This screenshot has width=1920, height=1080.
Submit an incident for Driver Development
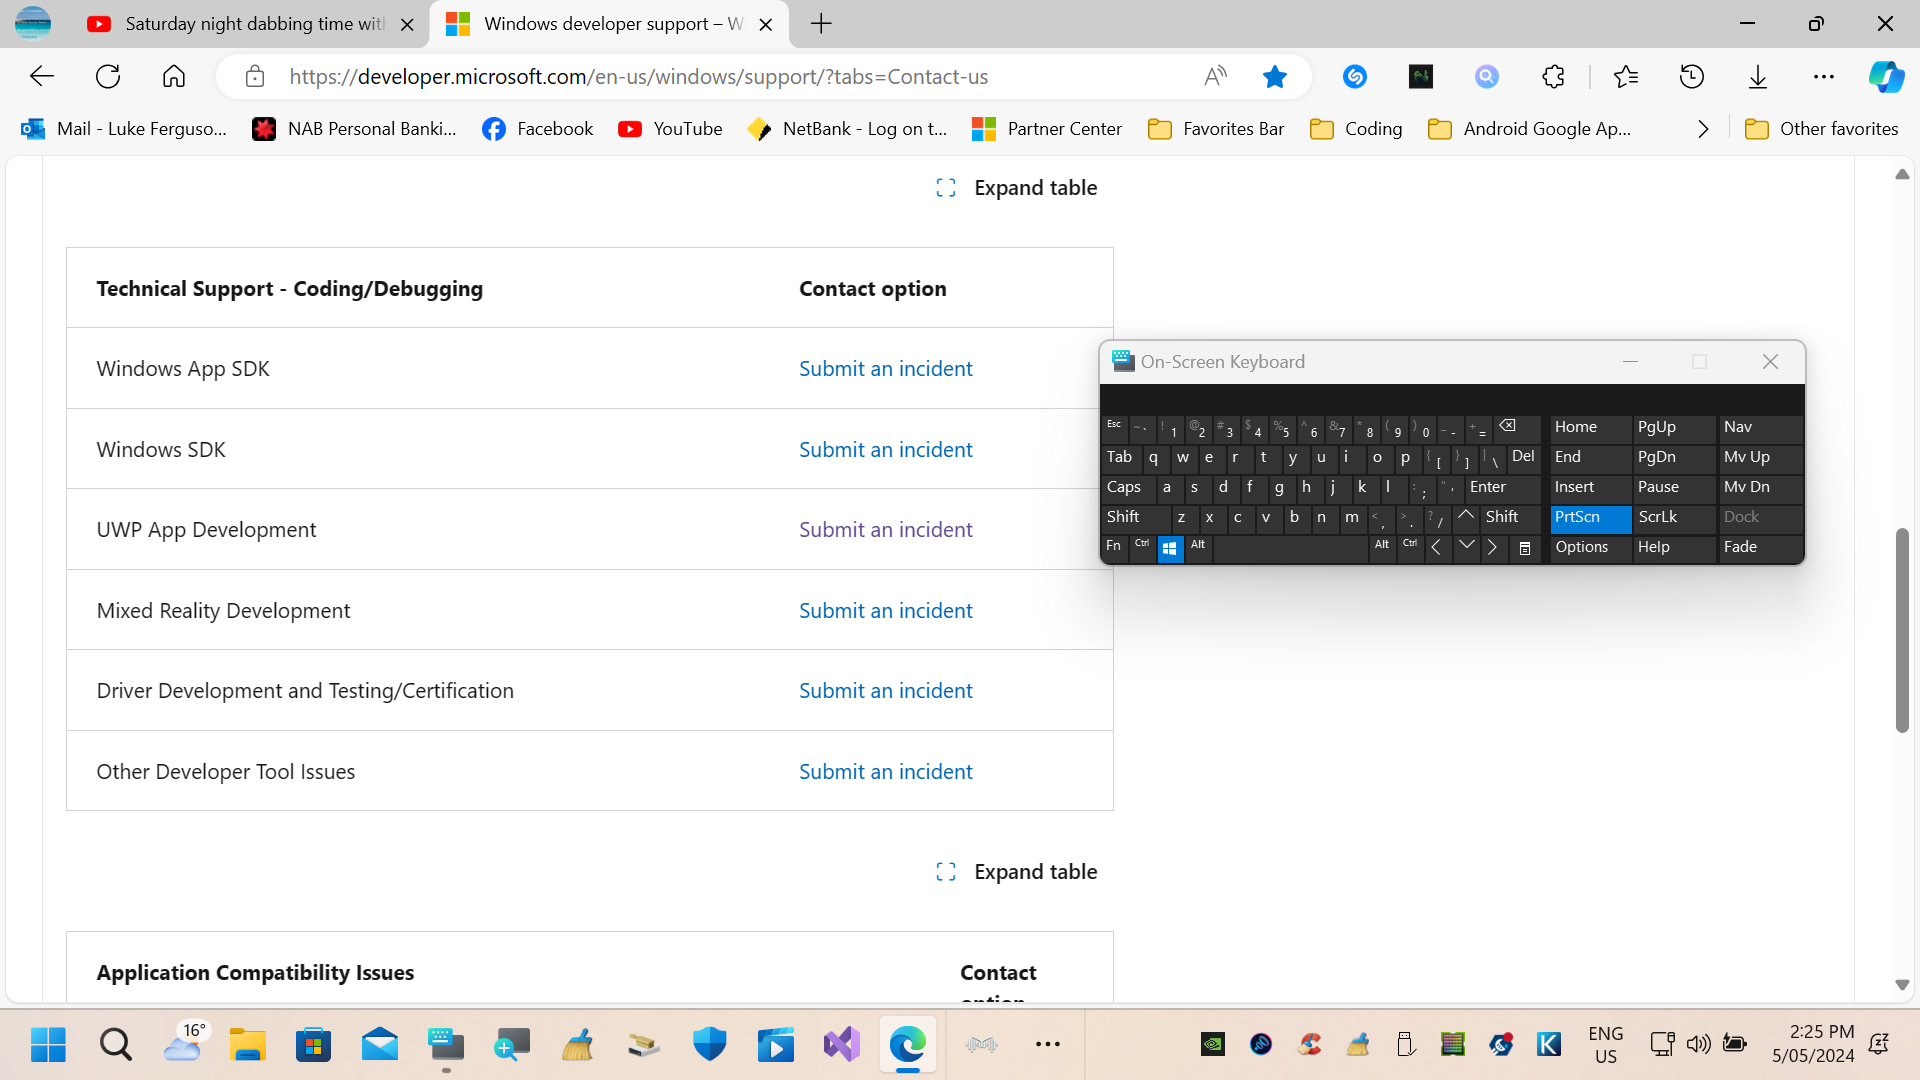pyautogui.click(x=885, y=691)
